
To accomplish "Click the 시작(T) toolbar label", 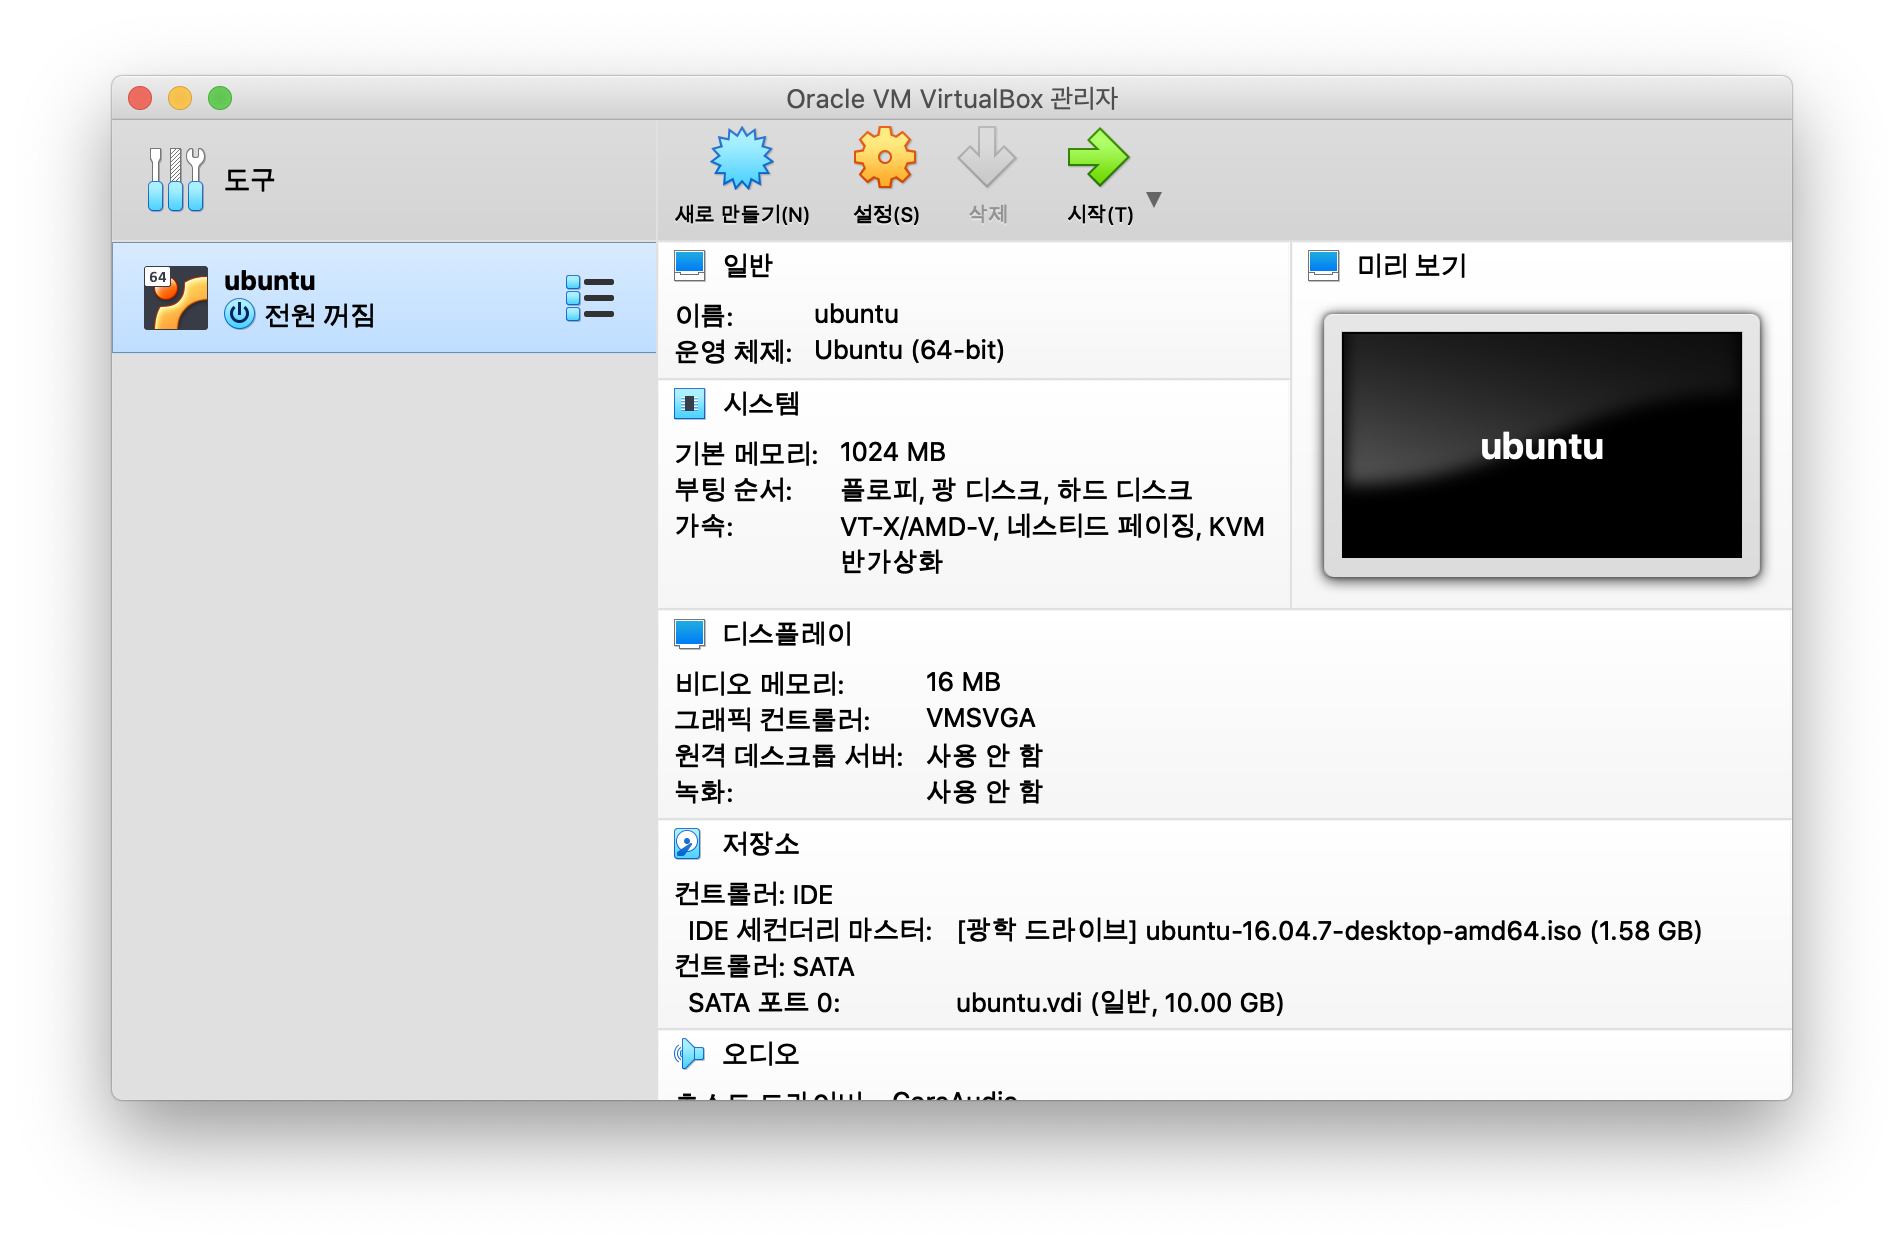I will coord(1100,214).
